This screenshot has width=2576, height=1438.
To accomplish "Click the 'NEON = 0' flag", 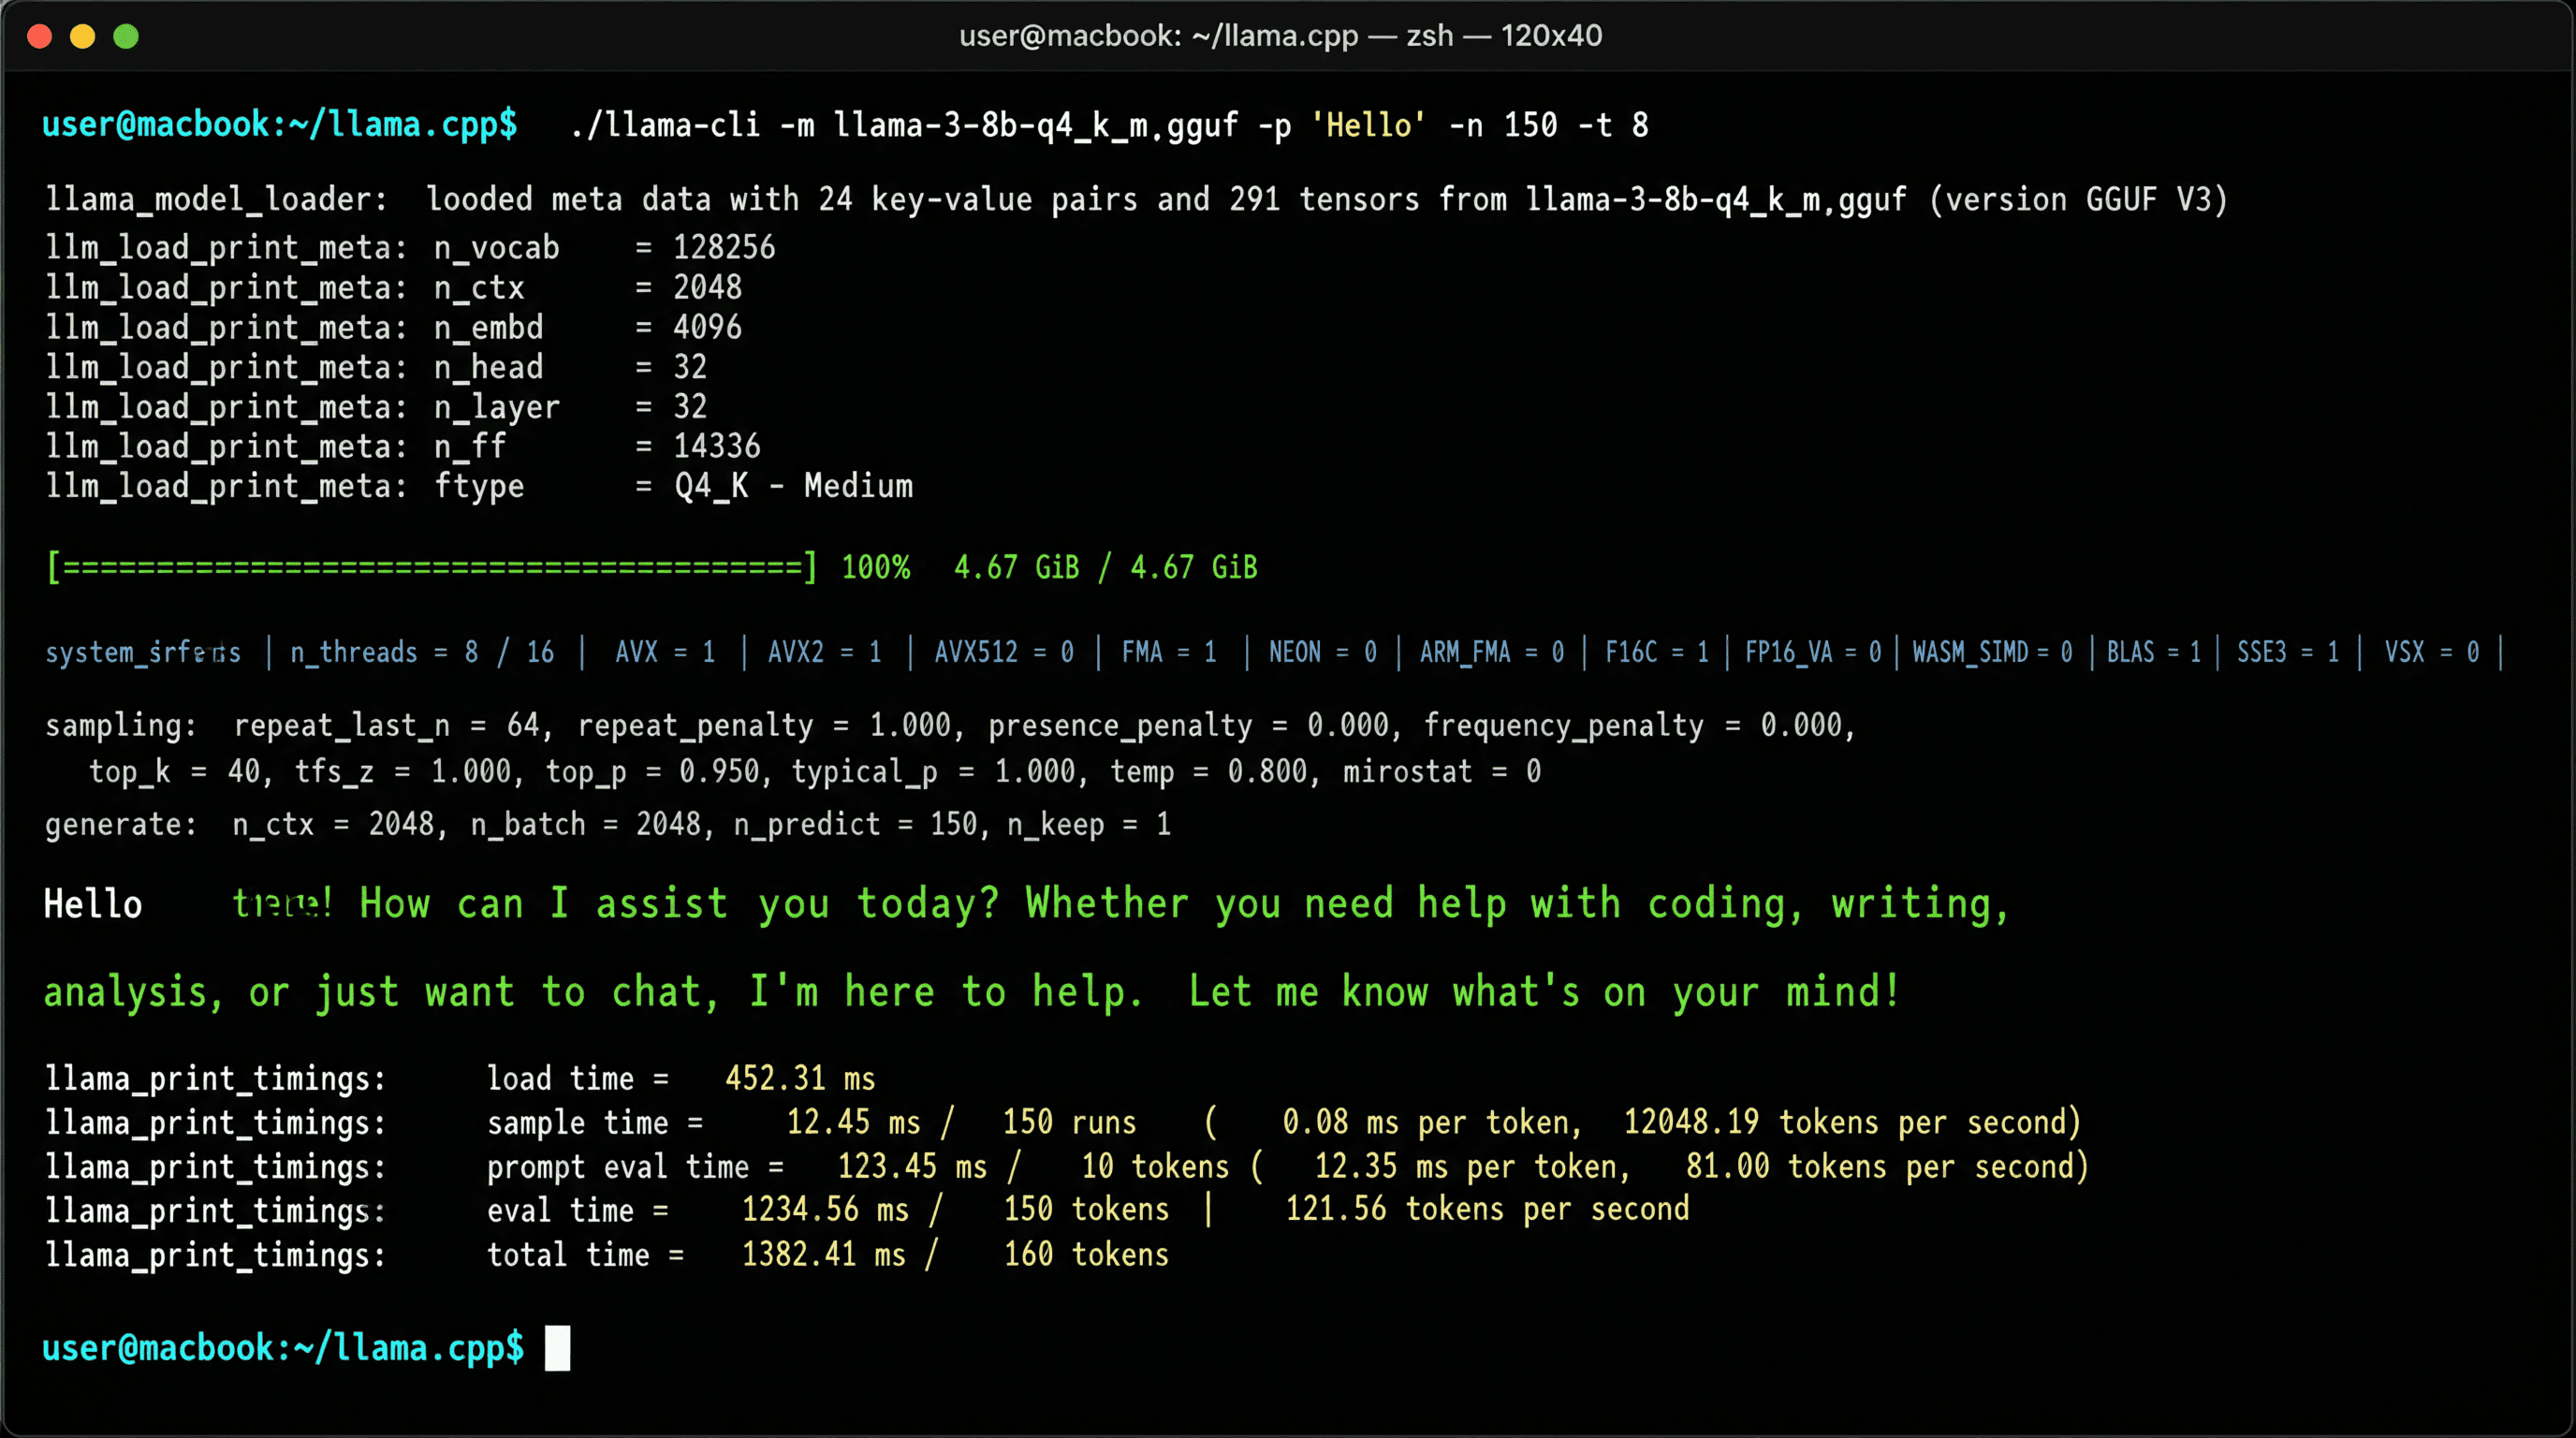I will pyautogui.click(x=1323, y=652).
